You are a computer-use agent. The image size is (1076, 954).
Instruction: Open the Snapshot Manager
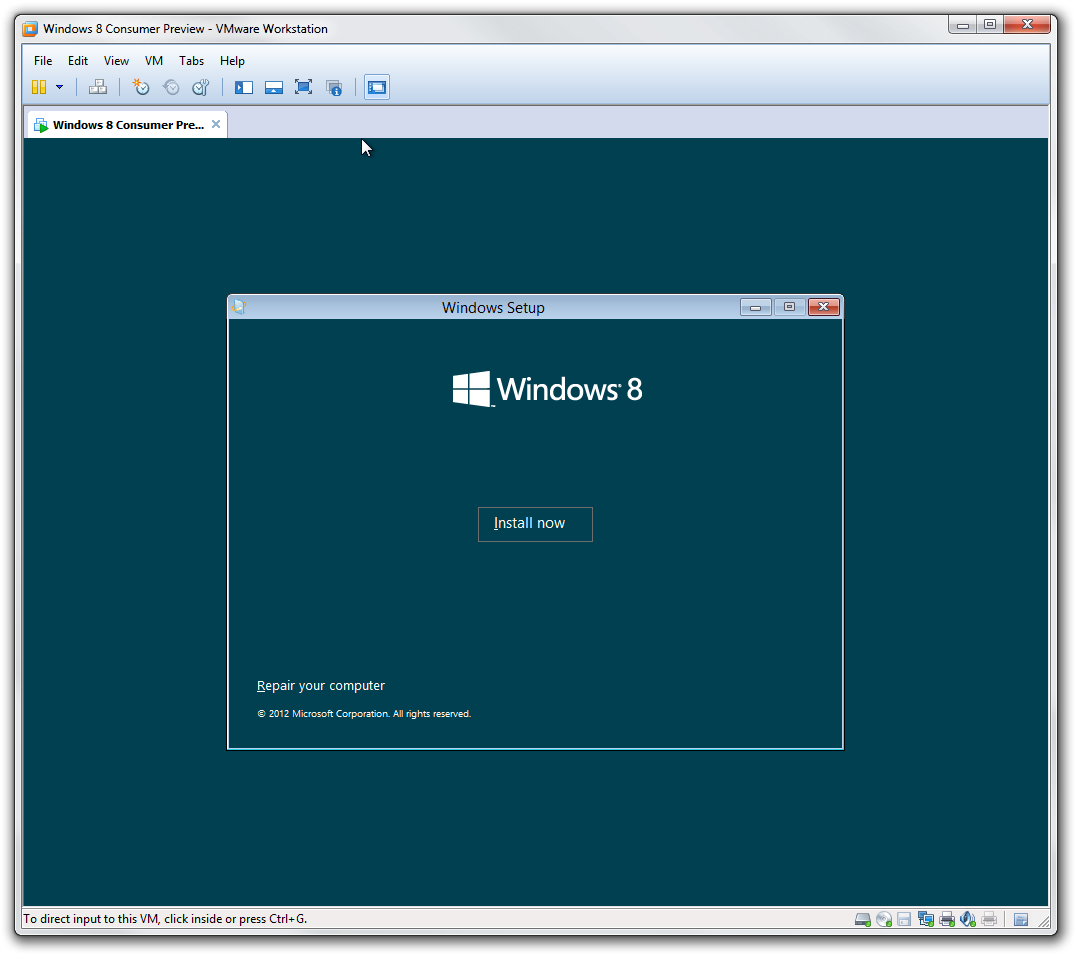coord(200,87)
